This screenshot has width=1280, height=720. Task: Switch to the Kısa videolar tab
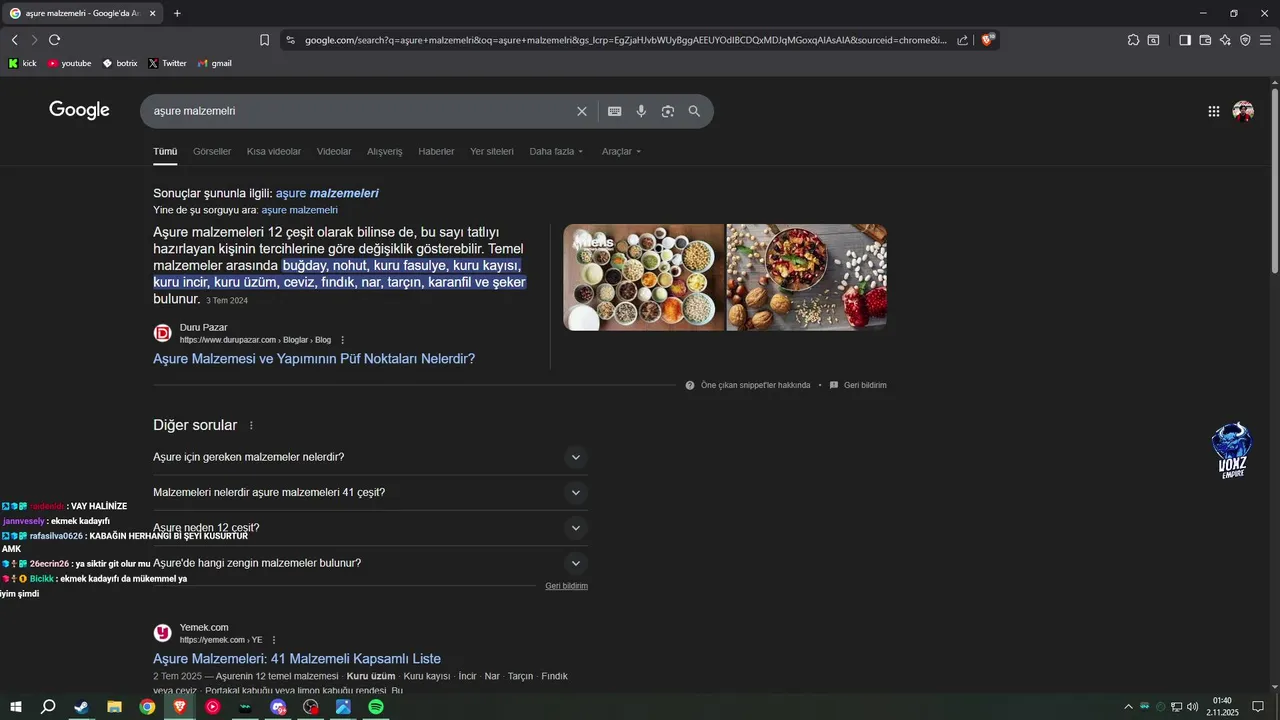click(274, 151)
